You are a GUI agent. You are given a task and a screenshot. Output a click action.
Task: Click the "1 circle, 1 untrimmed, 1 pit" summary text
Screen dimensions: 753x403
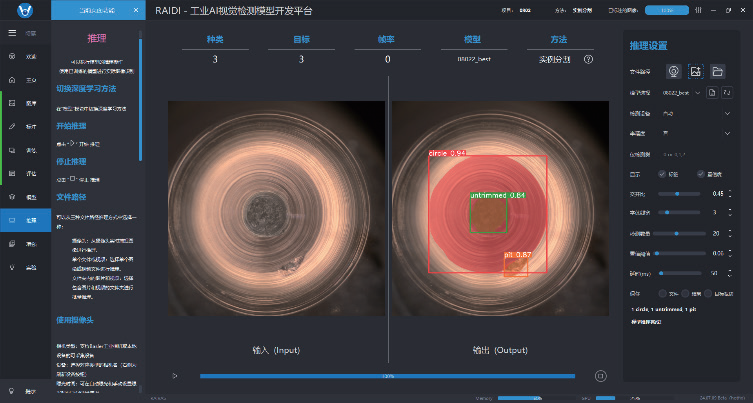[x=664, y=309]
